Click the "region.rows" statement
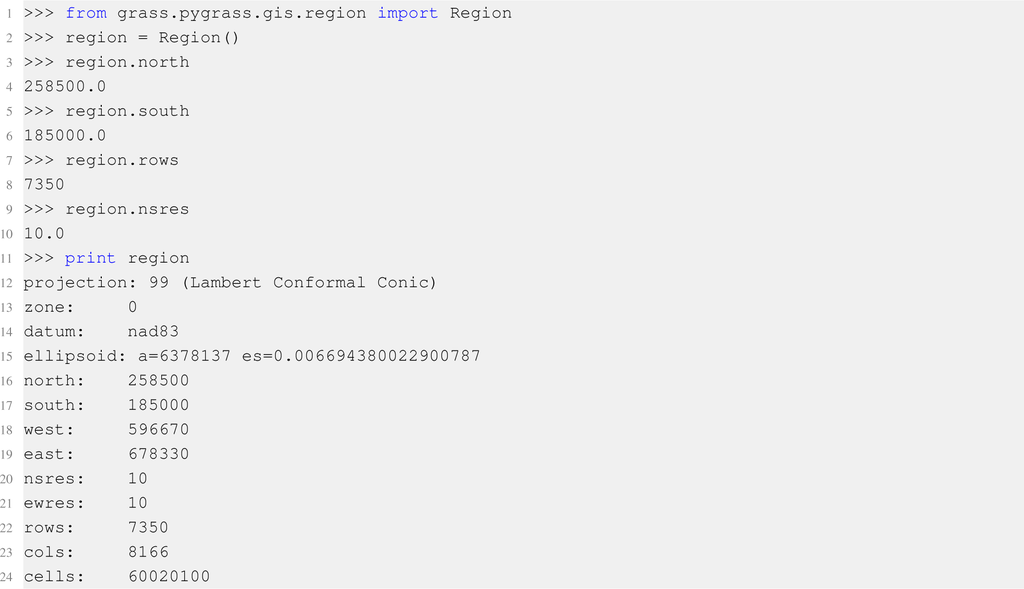The image size is (1024, 589). click(122, 160)
